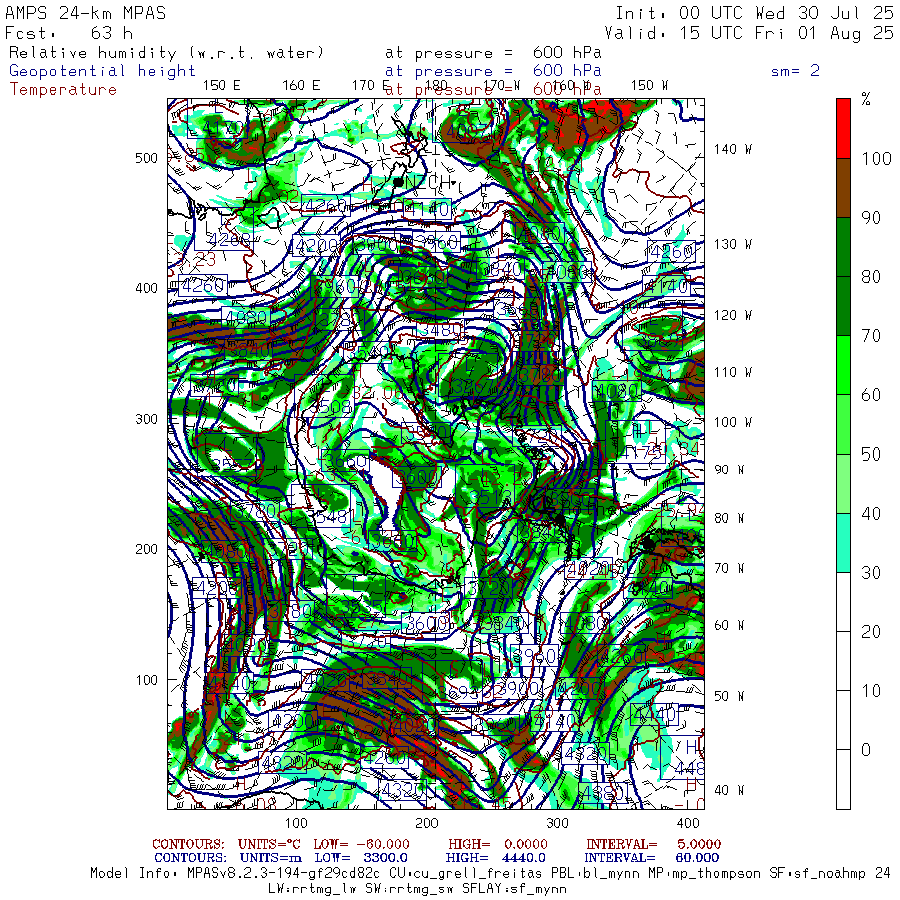Click the '150 E' longitude label
Image resolution: width=900 pixels, height=900 pixels.
pyautogui.click(x=222, y=86)
